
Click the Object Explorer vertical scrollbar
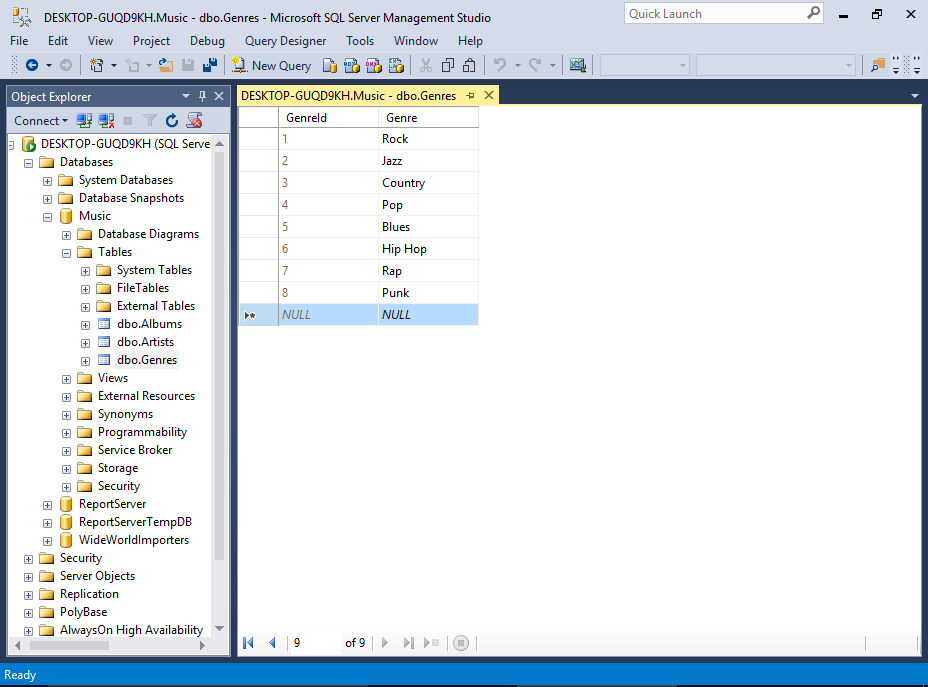(x=220, y=350)
